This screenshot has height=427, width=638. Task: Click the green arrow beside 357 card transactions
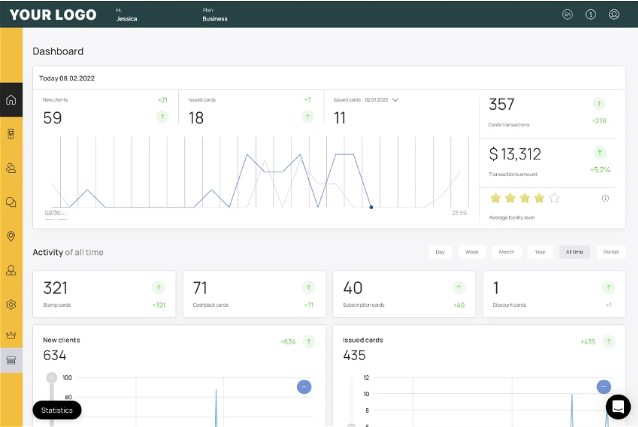click(599, 104)
